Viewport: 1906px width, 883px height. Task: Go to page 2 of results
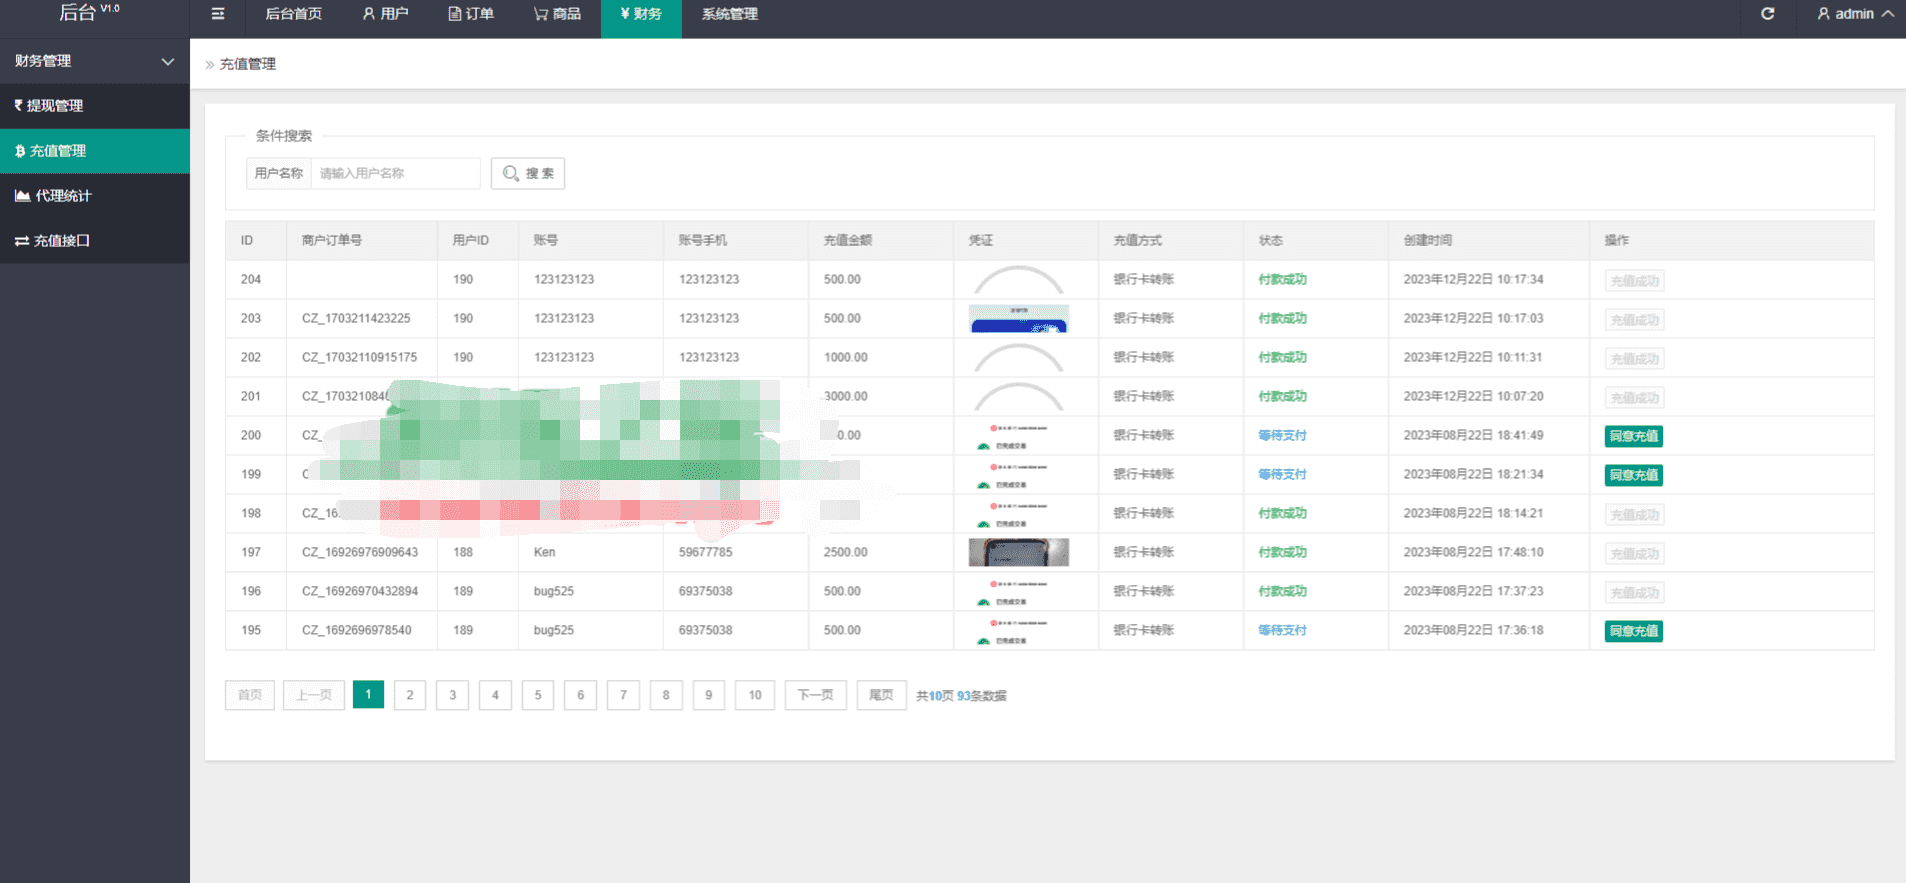pyautogui.click(x=410, y=695)
